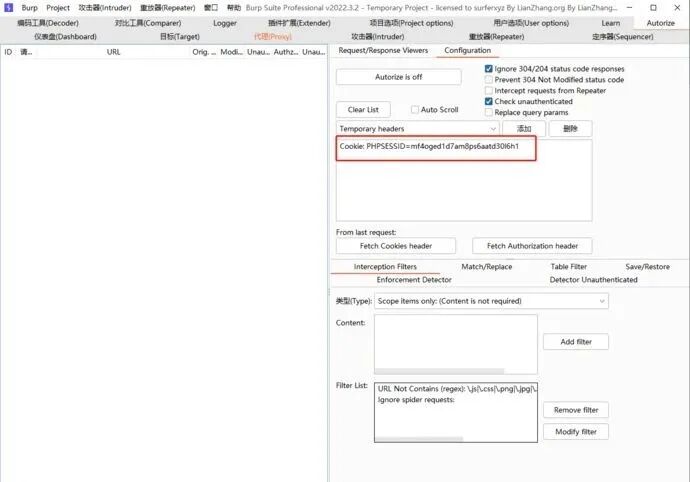Open the Enforcement Detector tab
The height and width of the screenshot is (482, 690).
[414, 280]
